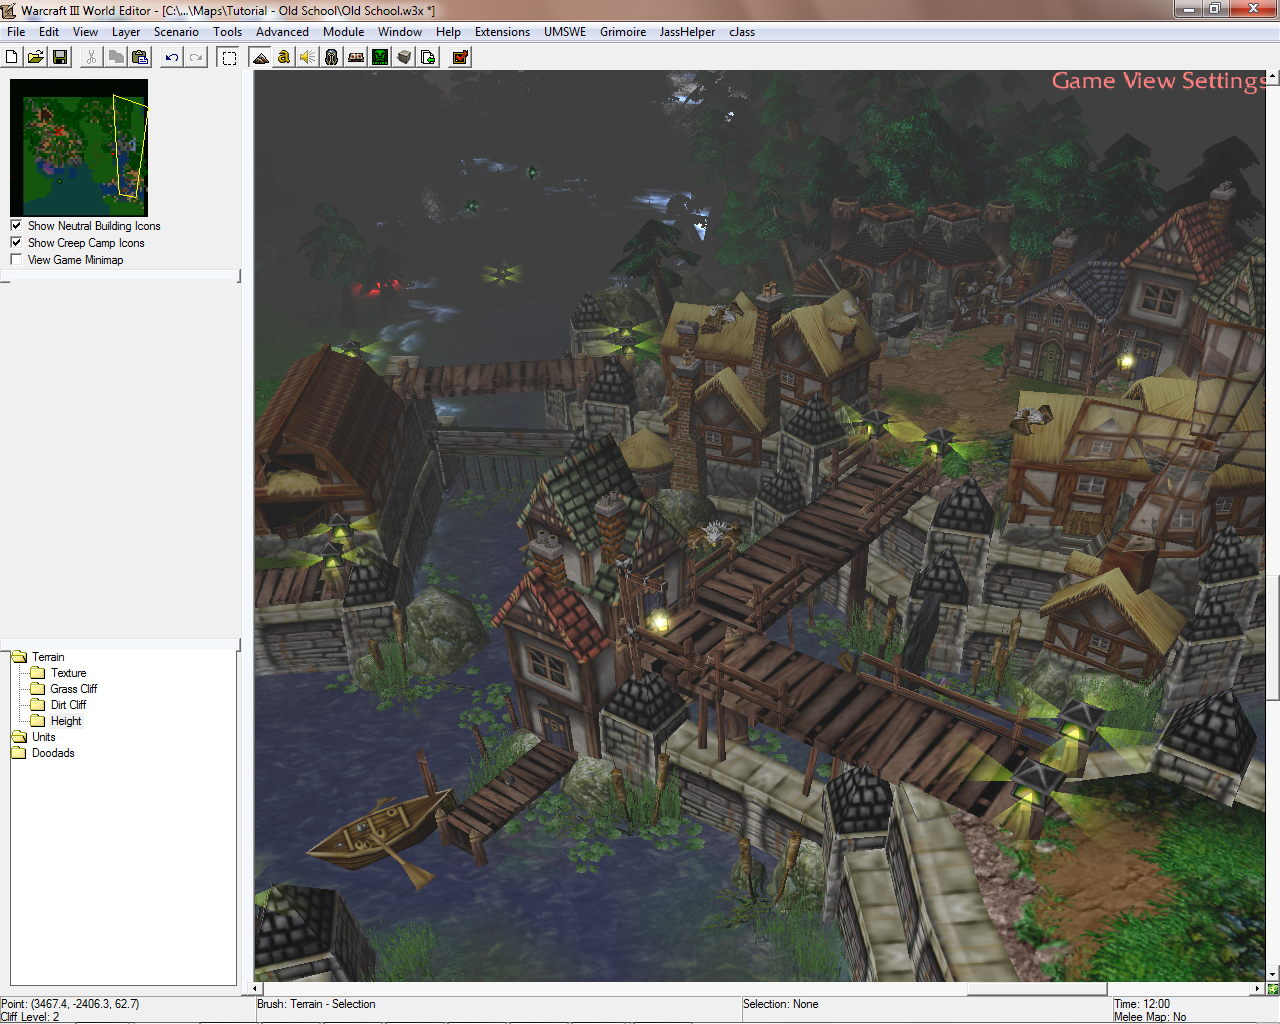1280x1024 pixels.
Task: Open the UMSWE menu
Action: click(565, 32)
